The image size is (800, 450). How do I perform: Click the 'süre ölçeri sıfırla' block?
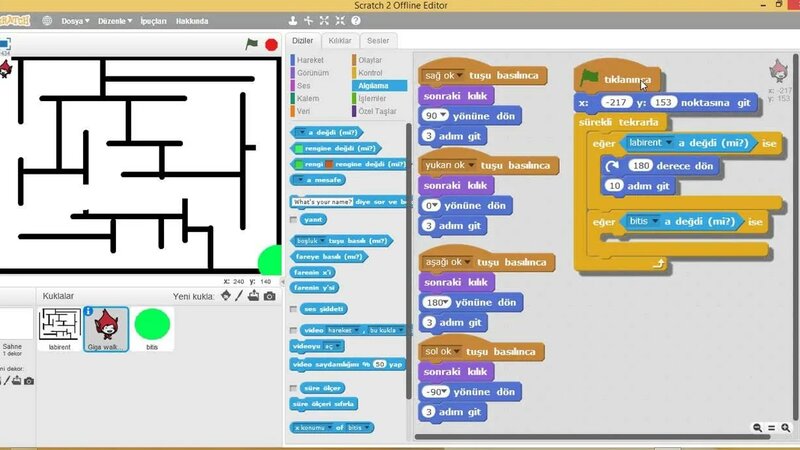click(x=323, y=404)
